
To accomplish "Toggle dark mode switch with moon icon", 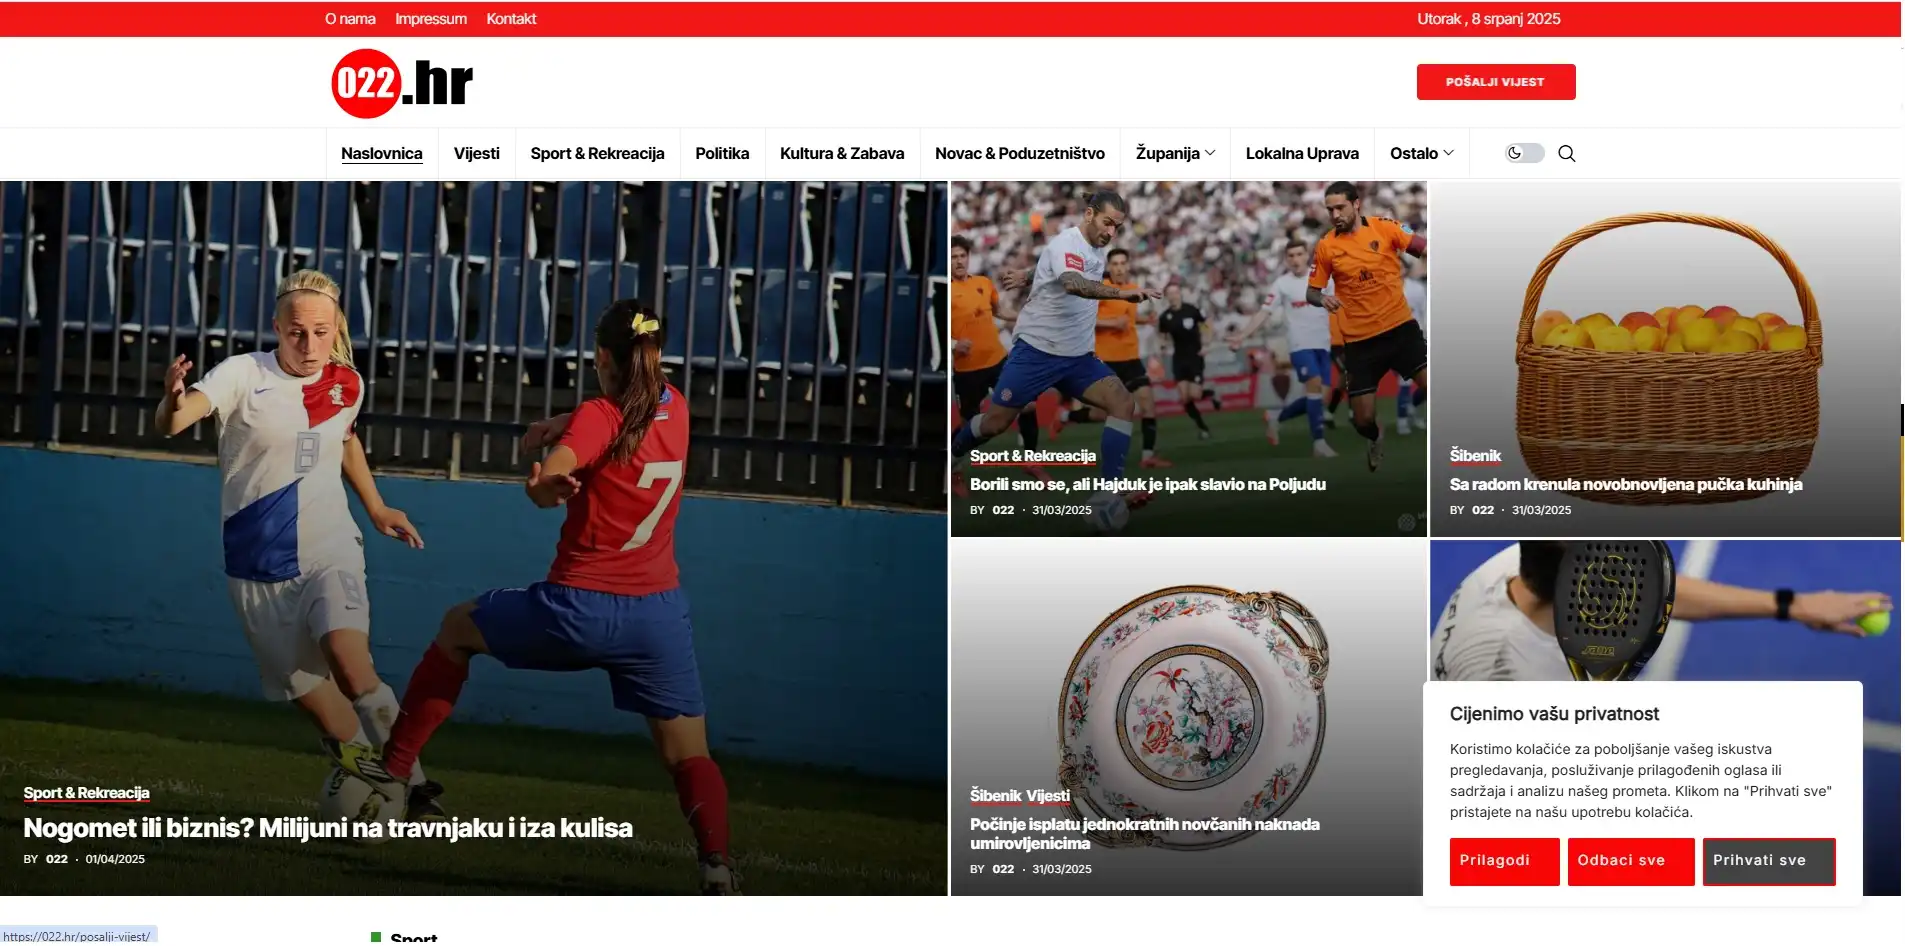I will [x=1524, y=153].
